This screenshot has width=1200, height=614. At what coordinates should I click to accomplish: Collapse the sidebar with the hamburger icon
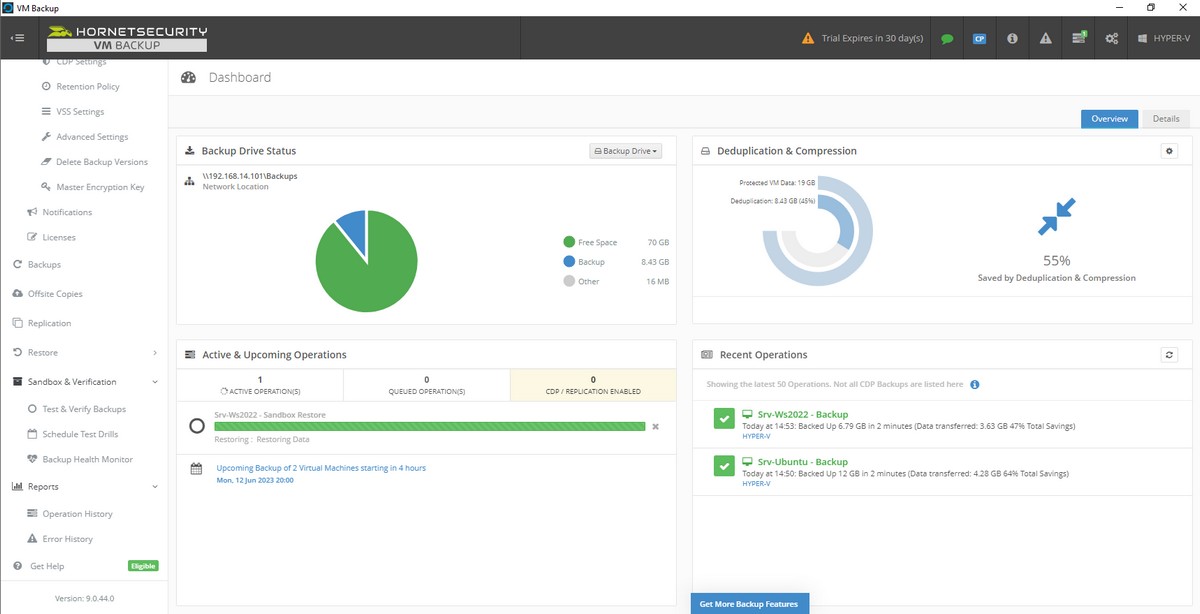click(x=16, y=38)
